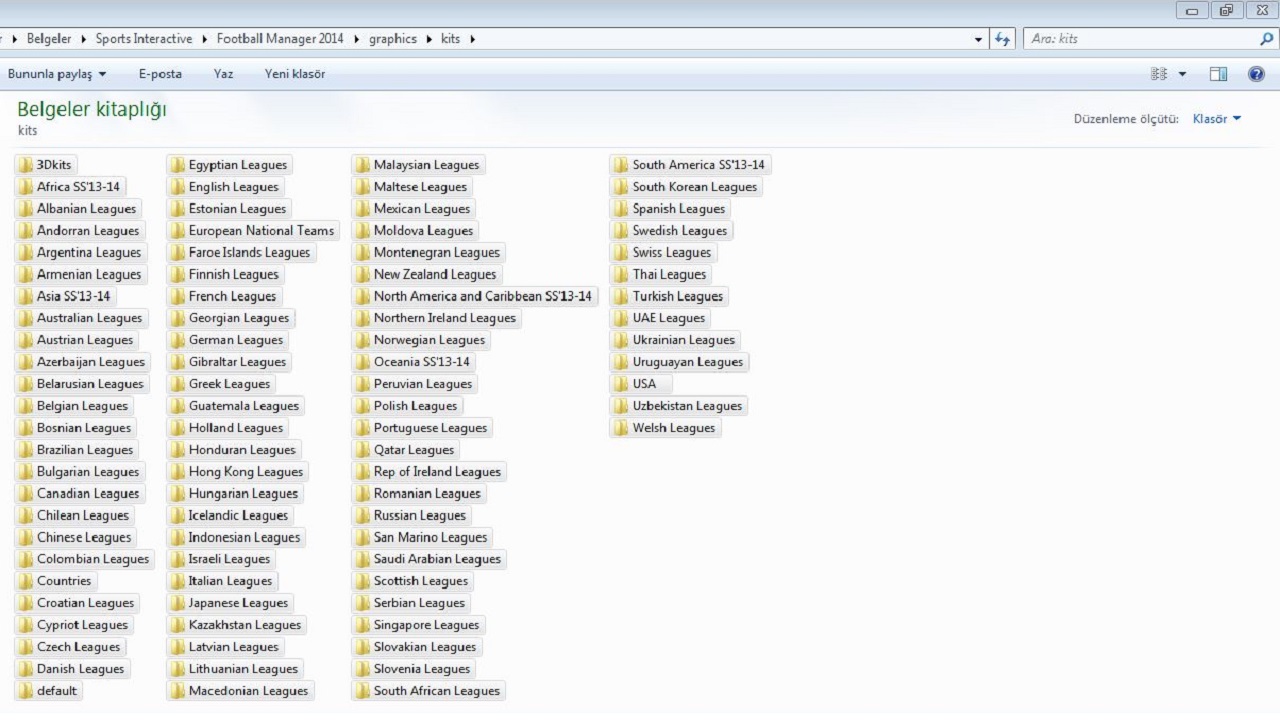1280x720 pixels.
Task: Select the folder name 'Greek Leagues'
Action: click(x=230, y=384)
